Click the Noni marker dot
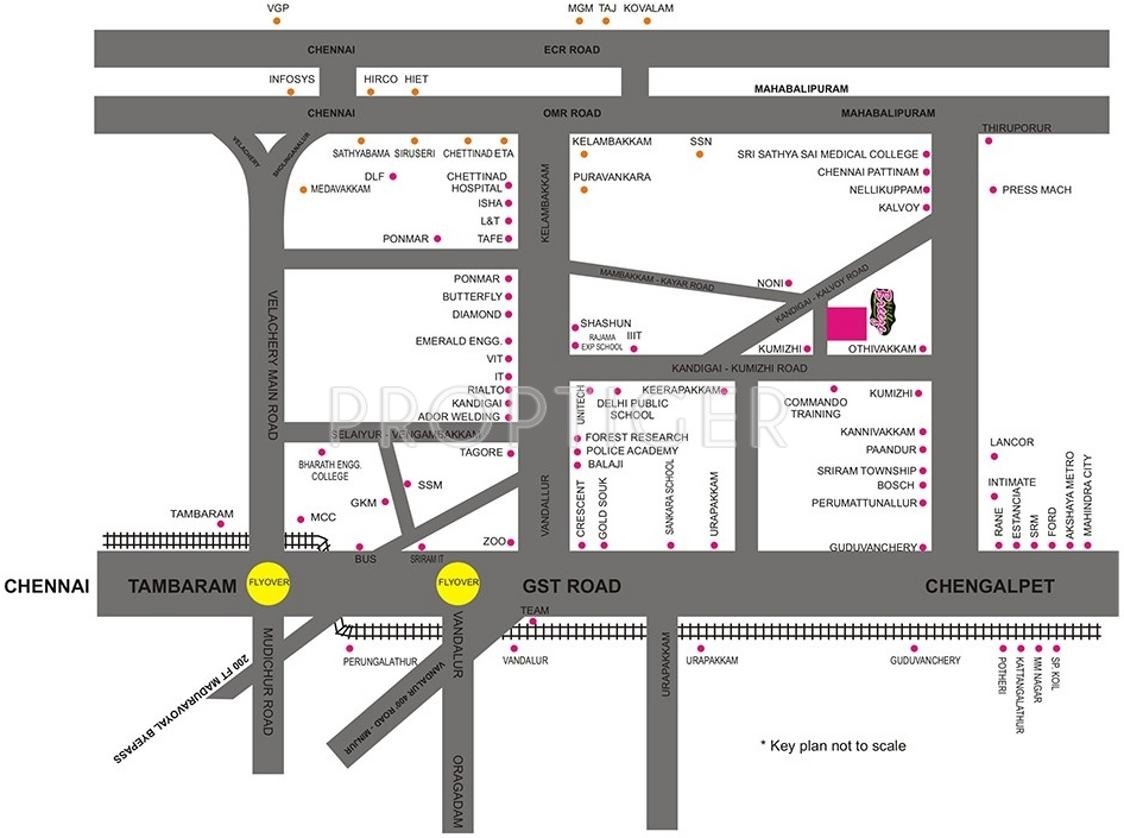This screenshot has height=838, width=1124. [x=790, y=283]
